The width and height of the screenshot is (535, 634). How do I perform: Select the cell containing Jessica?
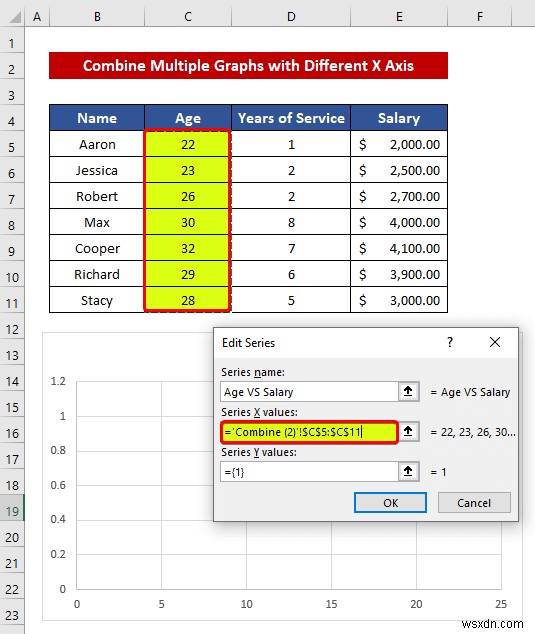[97, 170]
